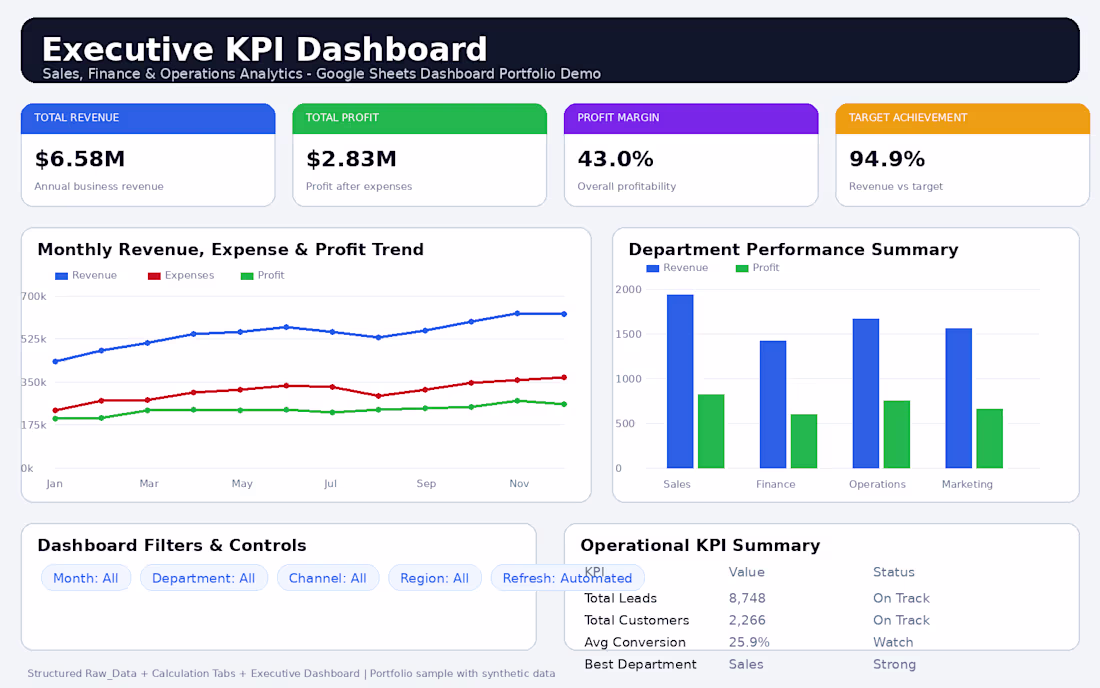The width and height of the screenshot is (1100, 688).
Task: Click the Executive KPI Dashboard title
Action: 264,49
